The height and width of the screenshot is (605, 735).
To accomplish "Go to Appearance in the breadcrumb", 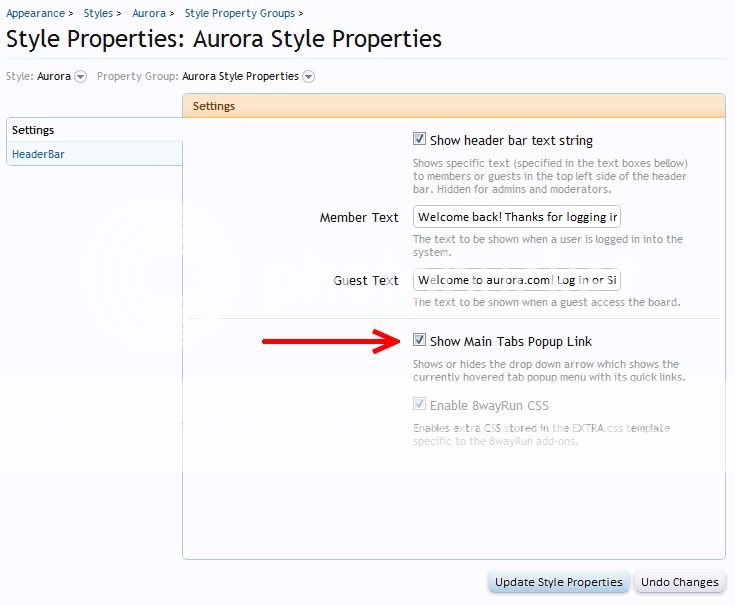I will [x=35, y=14].
